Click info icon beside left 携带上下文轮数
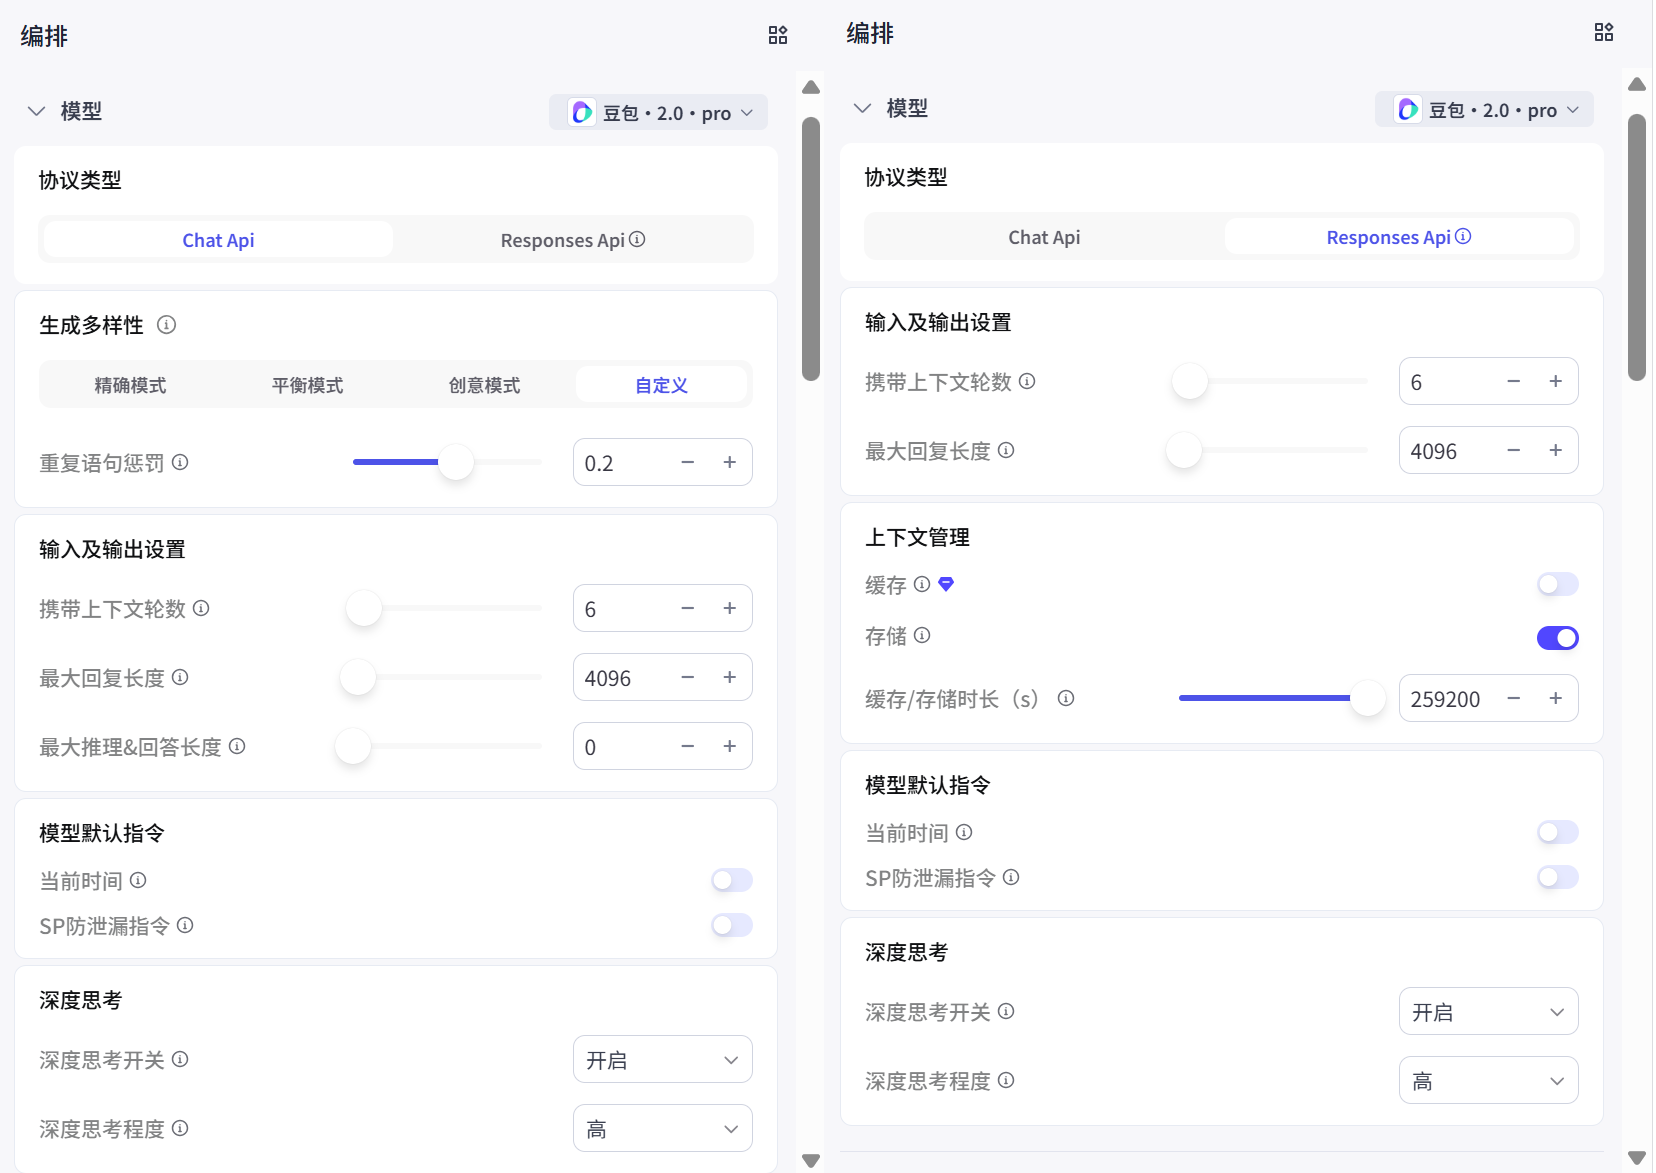Viewport: 1656px width, 1173px height. point(201,608)
